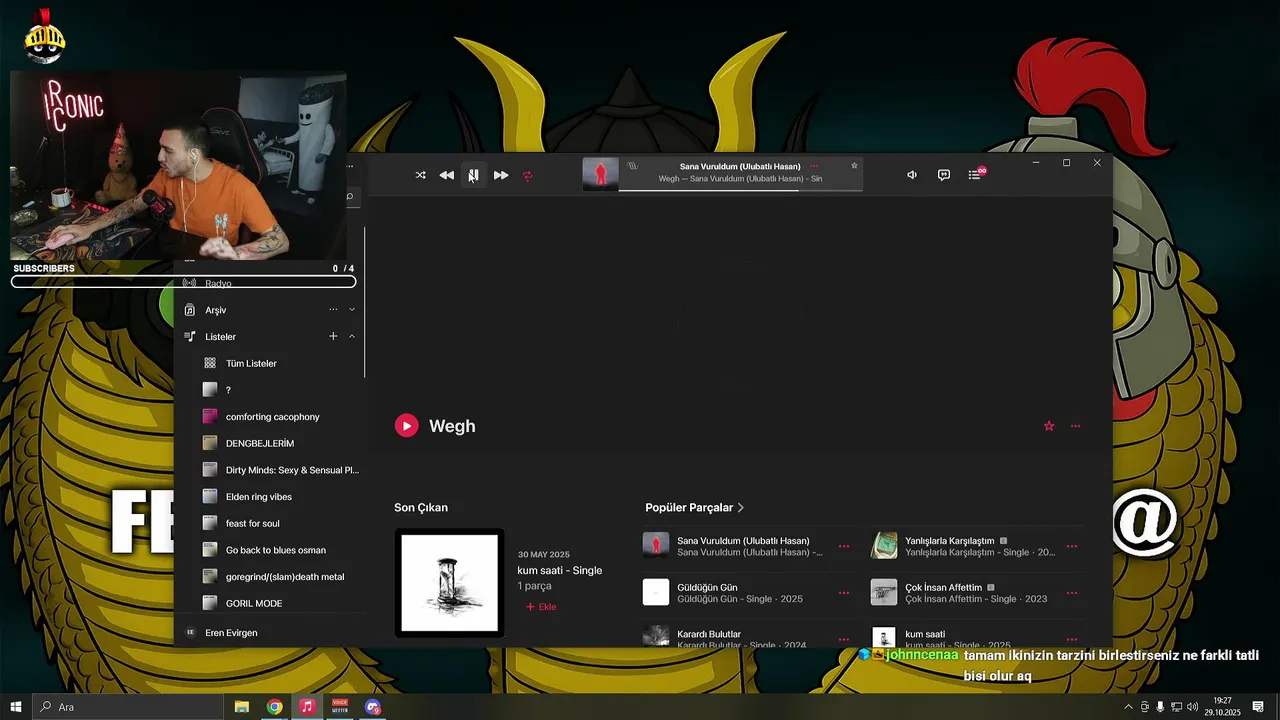Open options for Çok İnsan Affettim track
This screenshot has height=720, width=1280.
tap(1072, 593)
